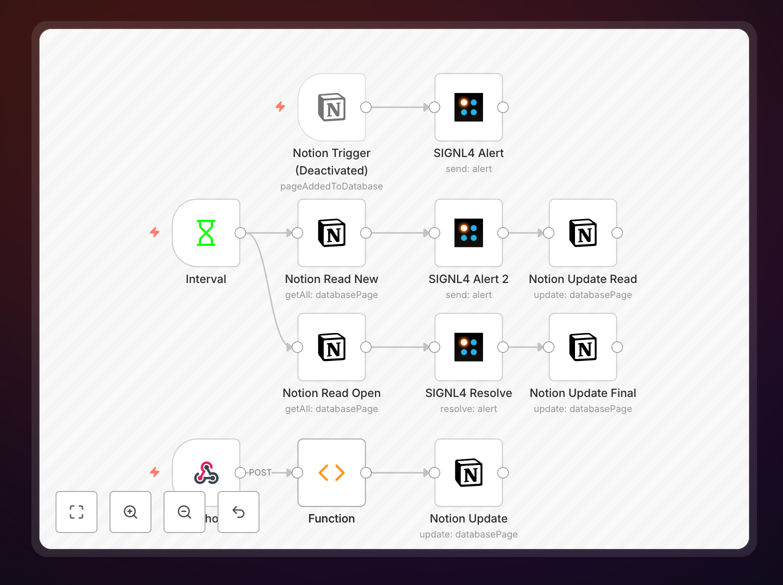Click the POST label on the webhook connection
Image resolution: width=783 pixels, height=585 pixels.
pos(260,473)
